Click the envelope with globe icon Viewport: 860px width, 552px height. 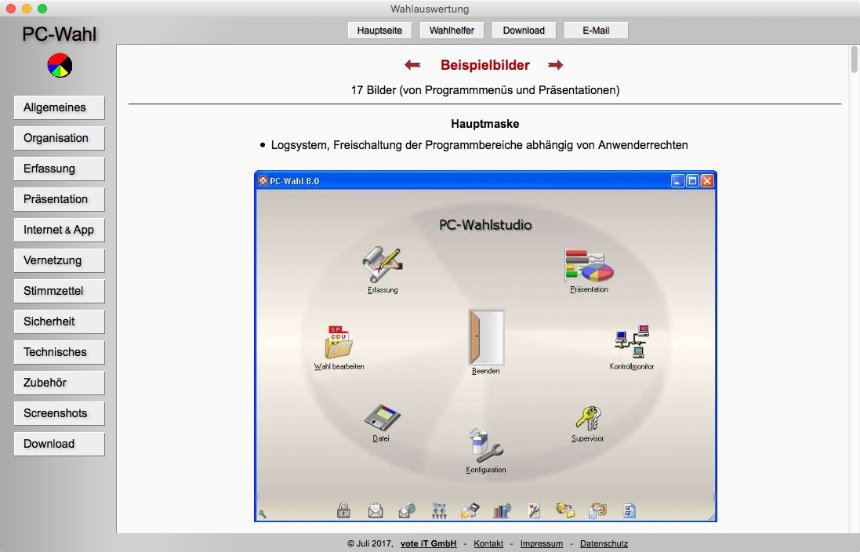tap(407, 511)
